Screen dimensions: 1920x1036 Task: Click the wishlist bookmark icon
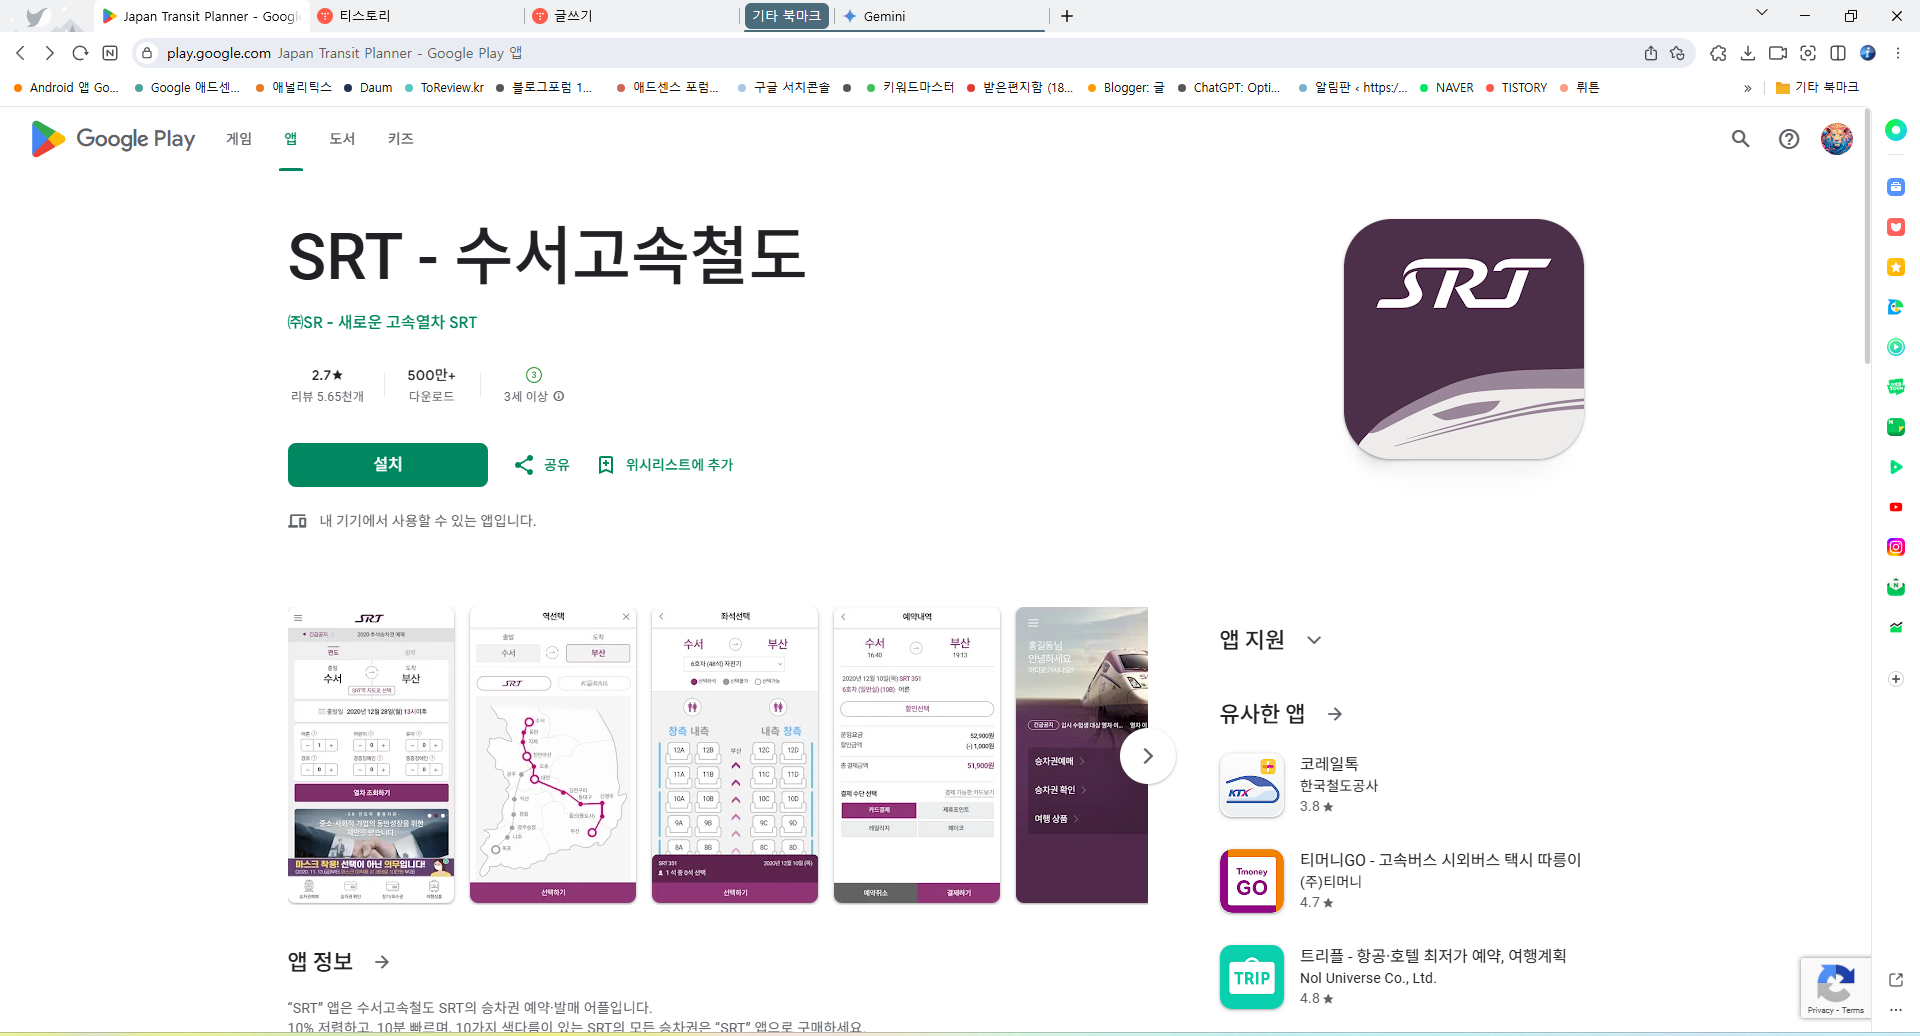tap(606, 465)
